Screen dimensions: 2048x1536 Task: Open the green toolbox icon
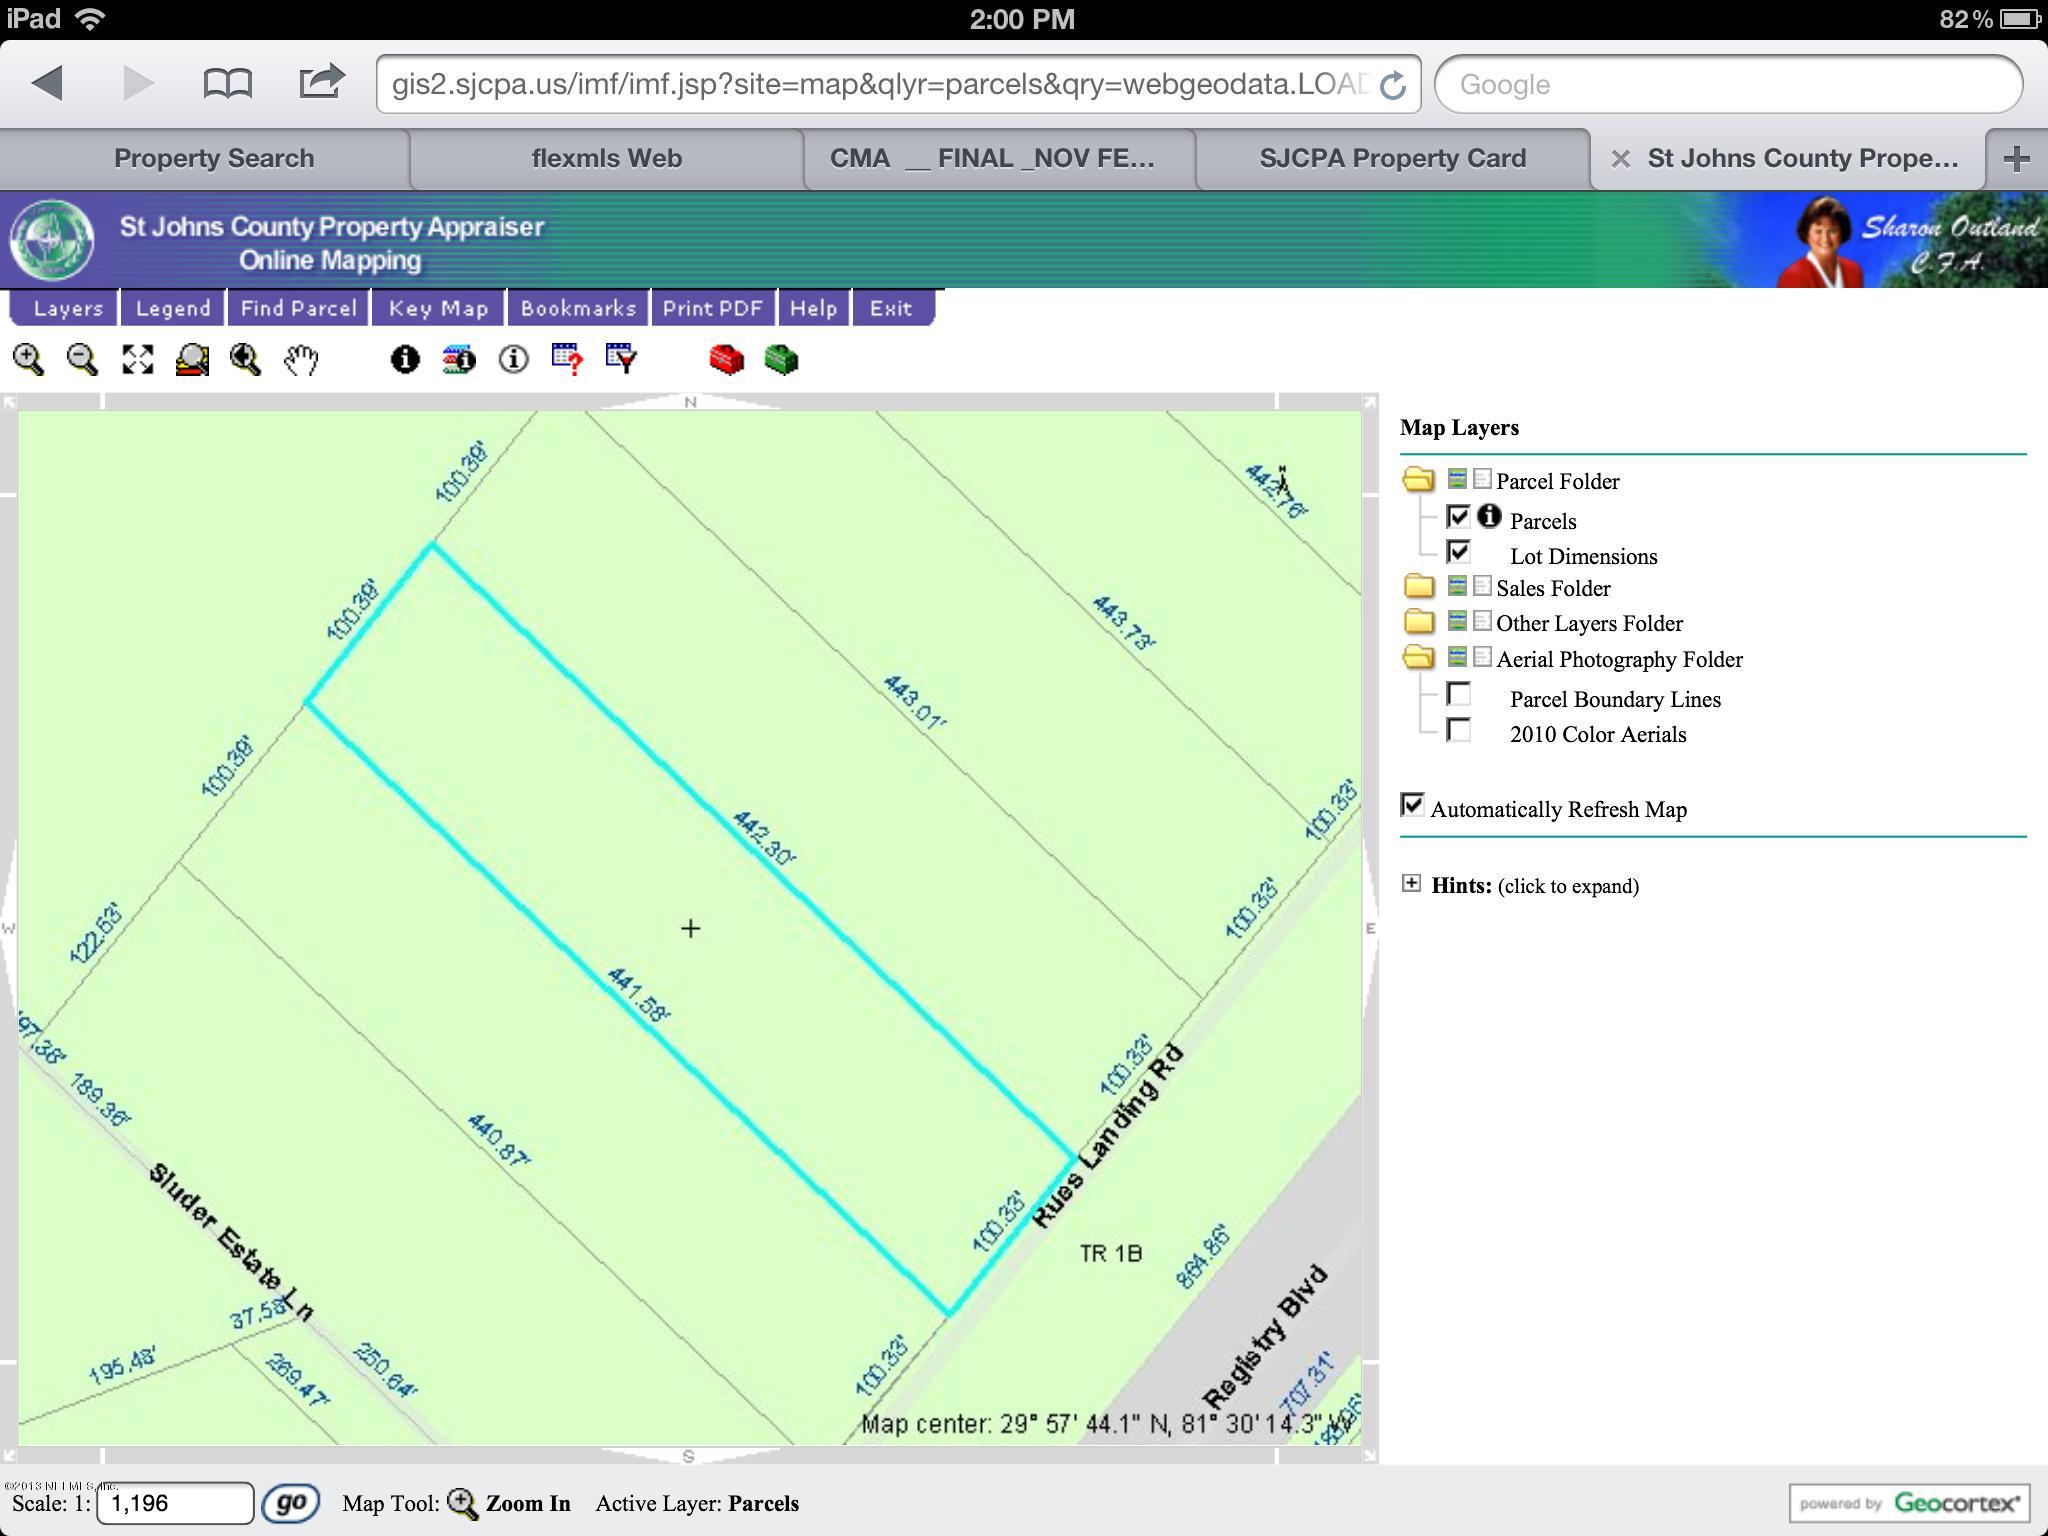tap(781, 359)
